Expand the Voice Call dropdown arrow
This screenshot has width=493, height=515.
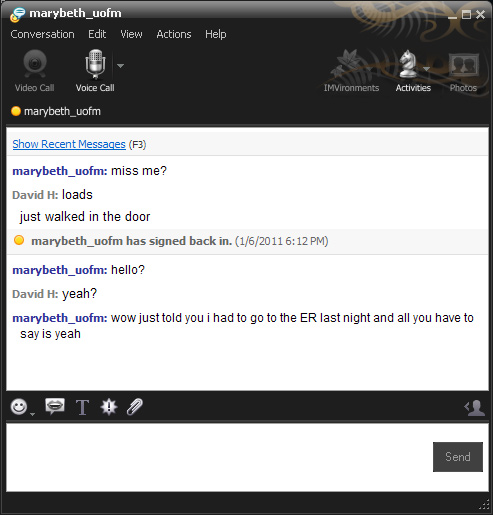pyautogui.click(x=121, y=66)
